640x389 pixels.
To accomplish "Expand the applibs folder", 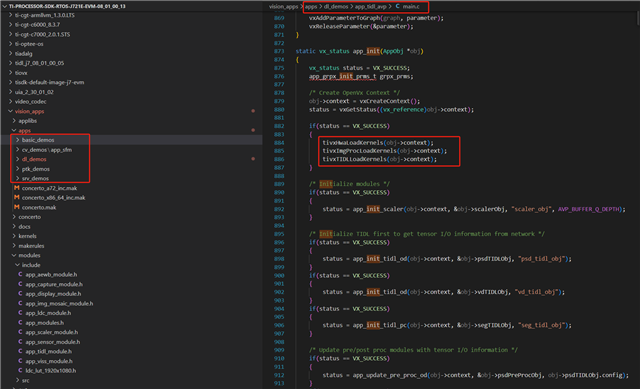I will pyautogui.click(x=14, y=121).
